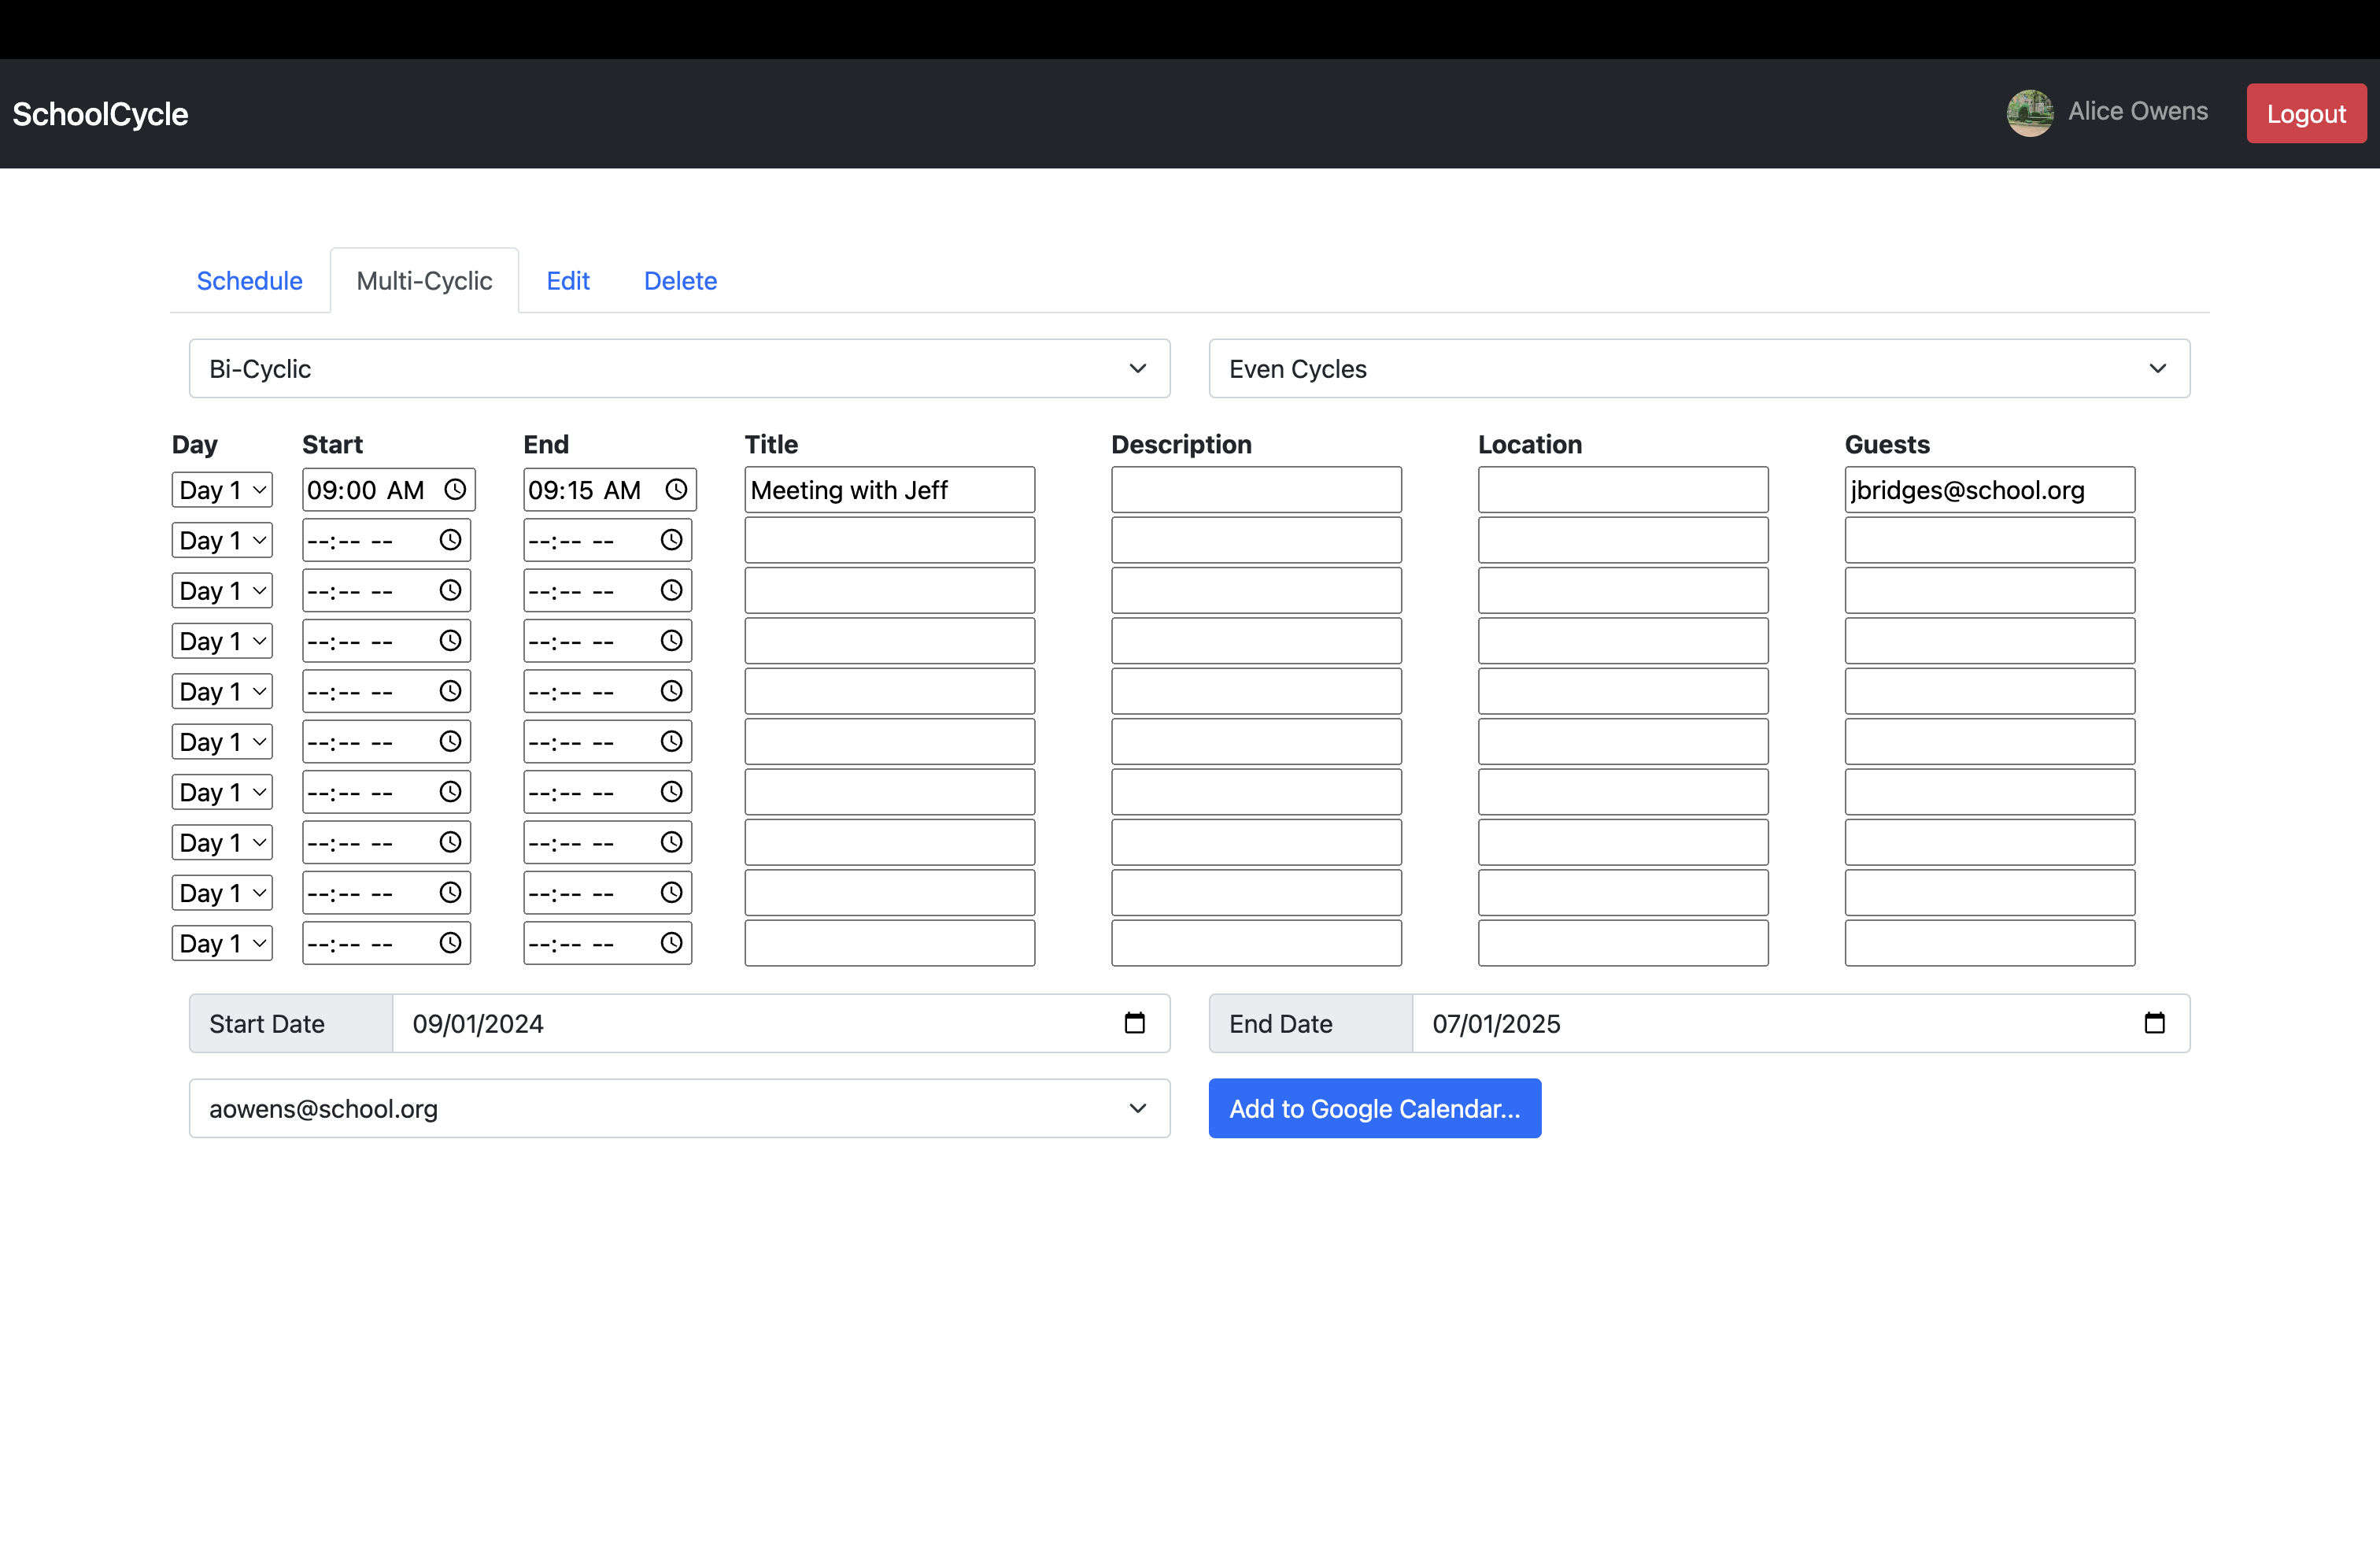Open the last row Day 1 selector
Viewport: 2380px width, 1546px height.
tap(222, 943)
